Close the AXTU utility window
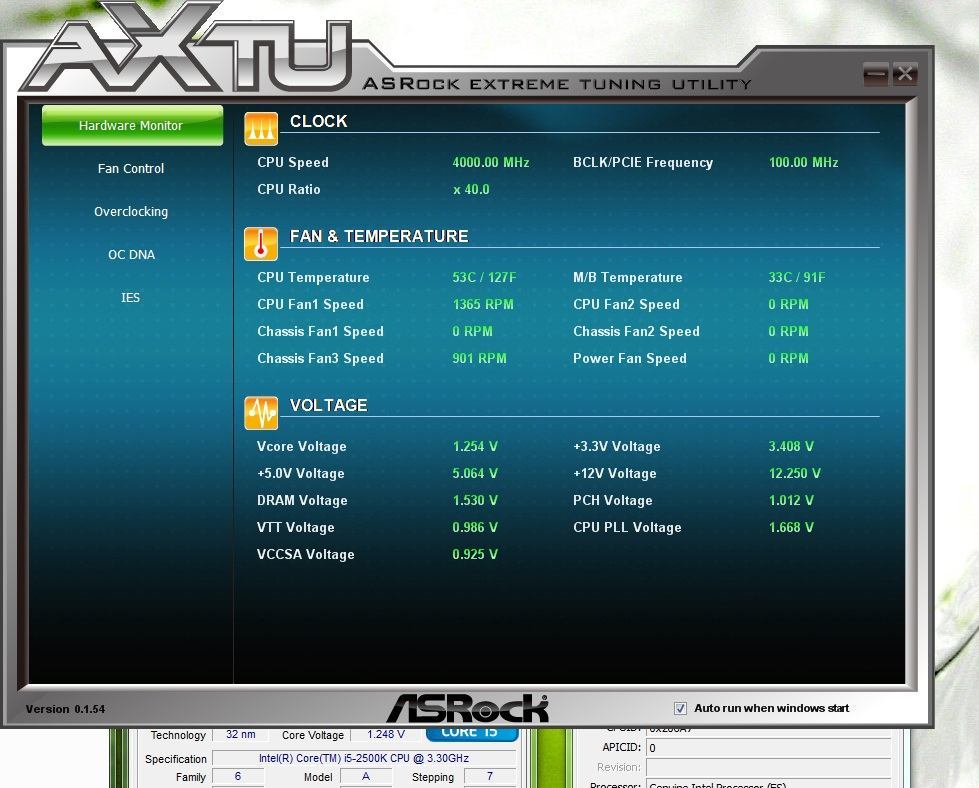 (905, 74)
